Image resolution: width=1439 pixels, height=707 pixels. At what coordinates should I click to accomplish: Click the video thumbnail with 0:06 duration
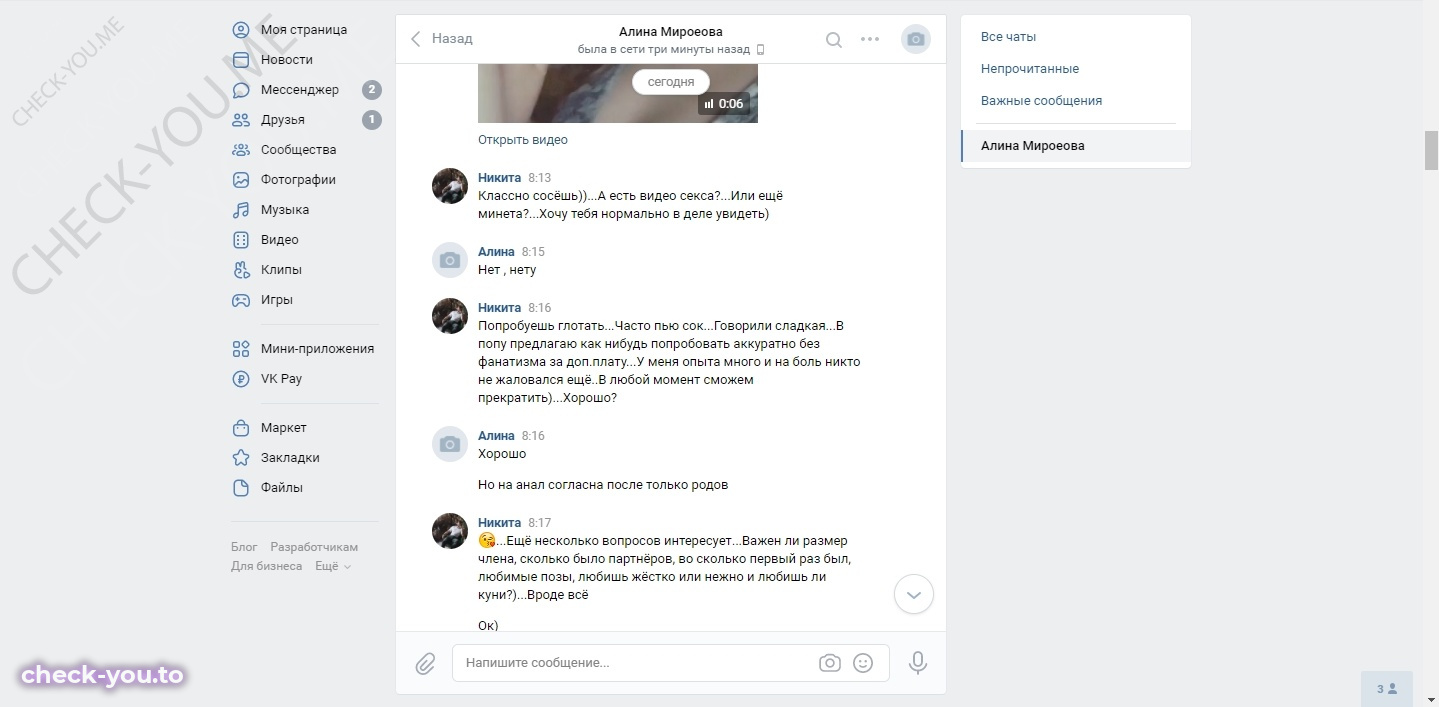click(618, 94)
